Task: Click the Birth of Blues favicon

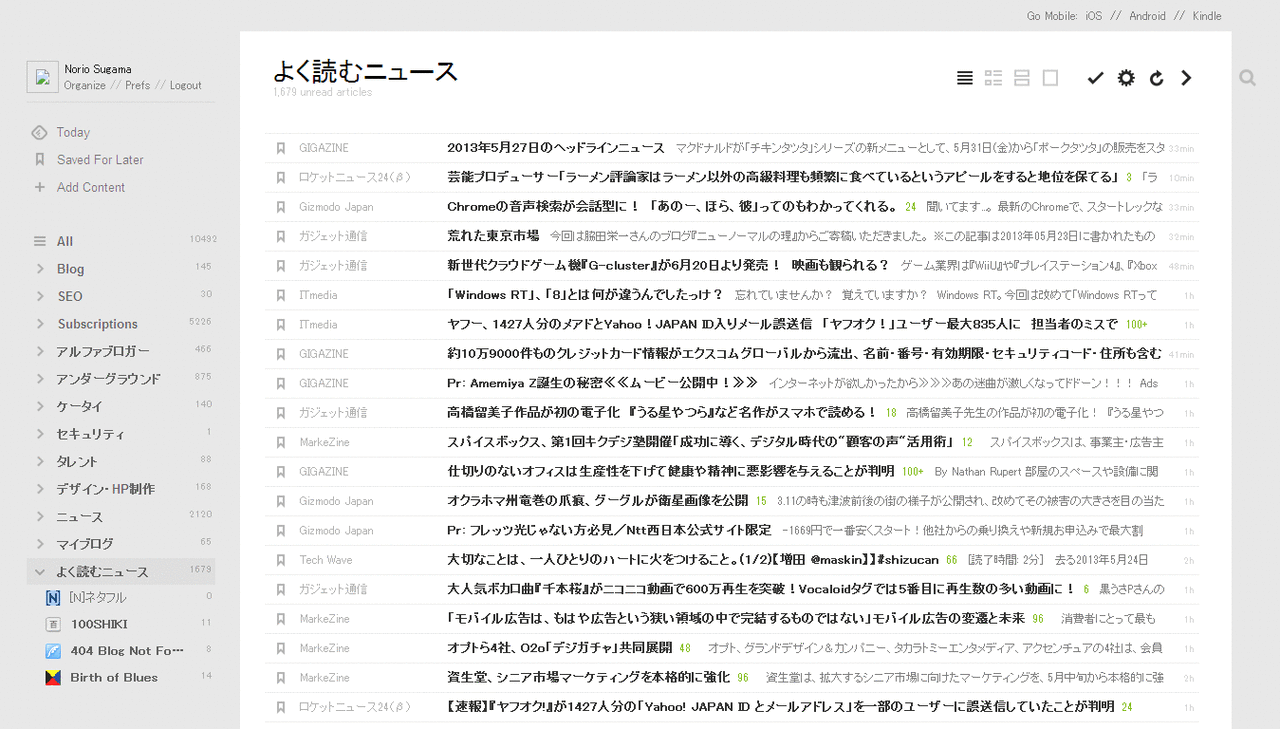Action: [53, 677]
